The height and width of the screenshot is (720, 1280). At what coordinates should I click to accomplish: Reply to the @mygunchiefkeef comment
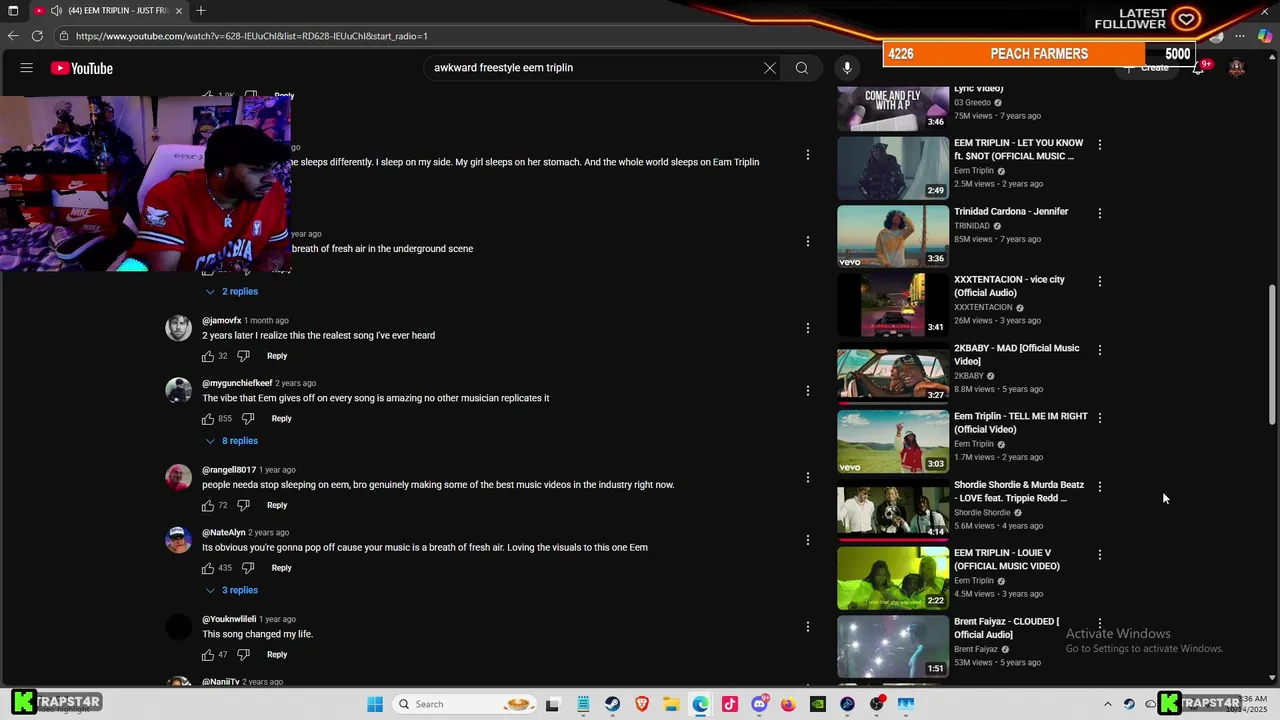click(x=282, y=419)
